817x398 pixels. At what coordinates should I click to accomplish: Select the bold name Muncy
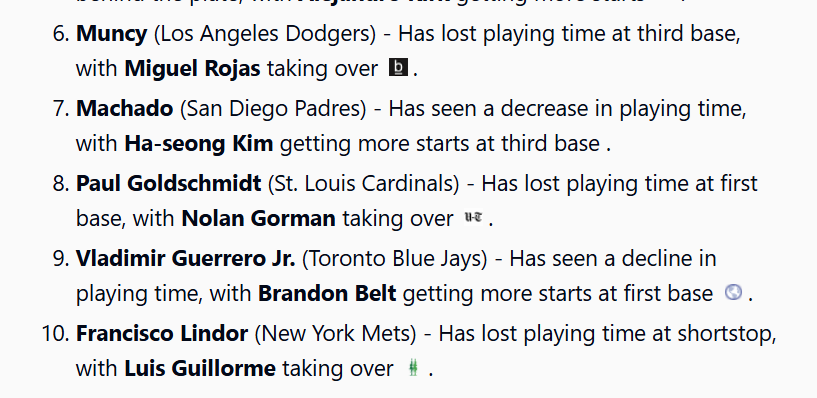(112, 34)
